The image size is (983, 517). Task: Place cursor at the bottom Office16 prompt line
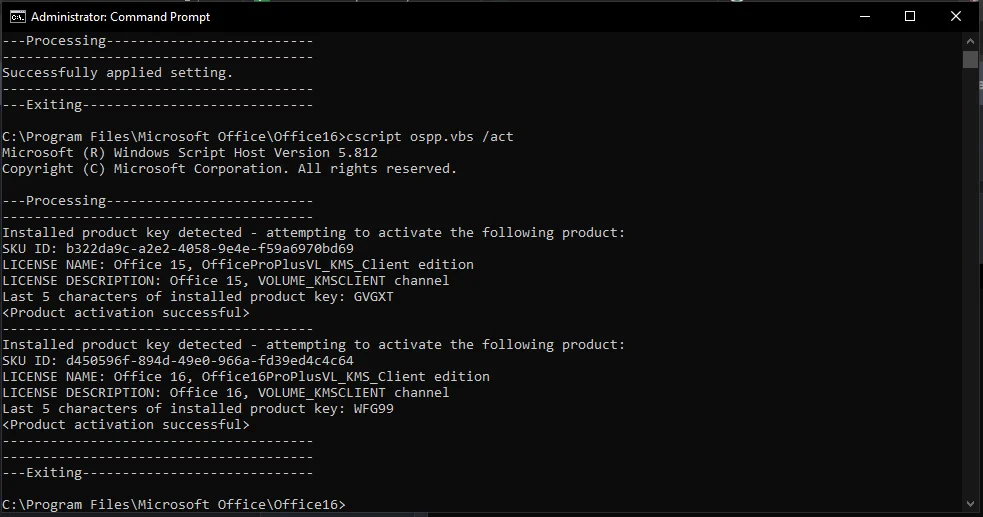(174, 504)
